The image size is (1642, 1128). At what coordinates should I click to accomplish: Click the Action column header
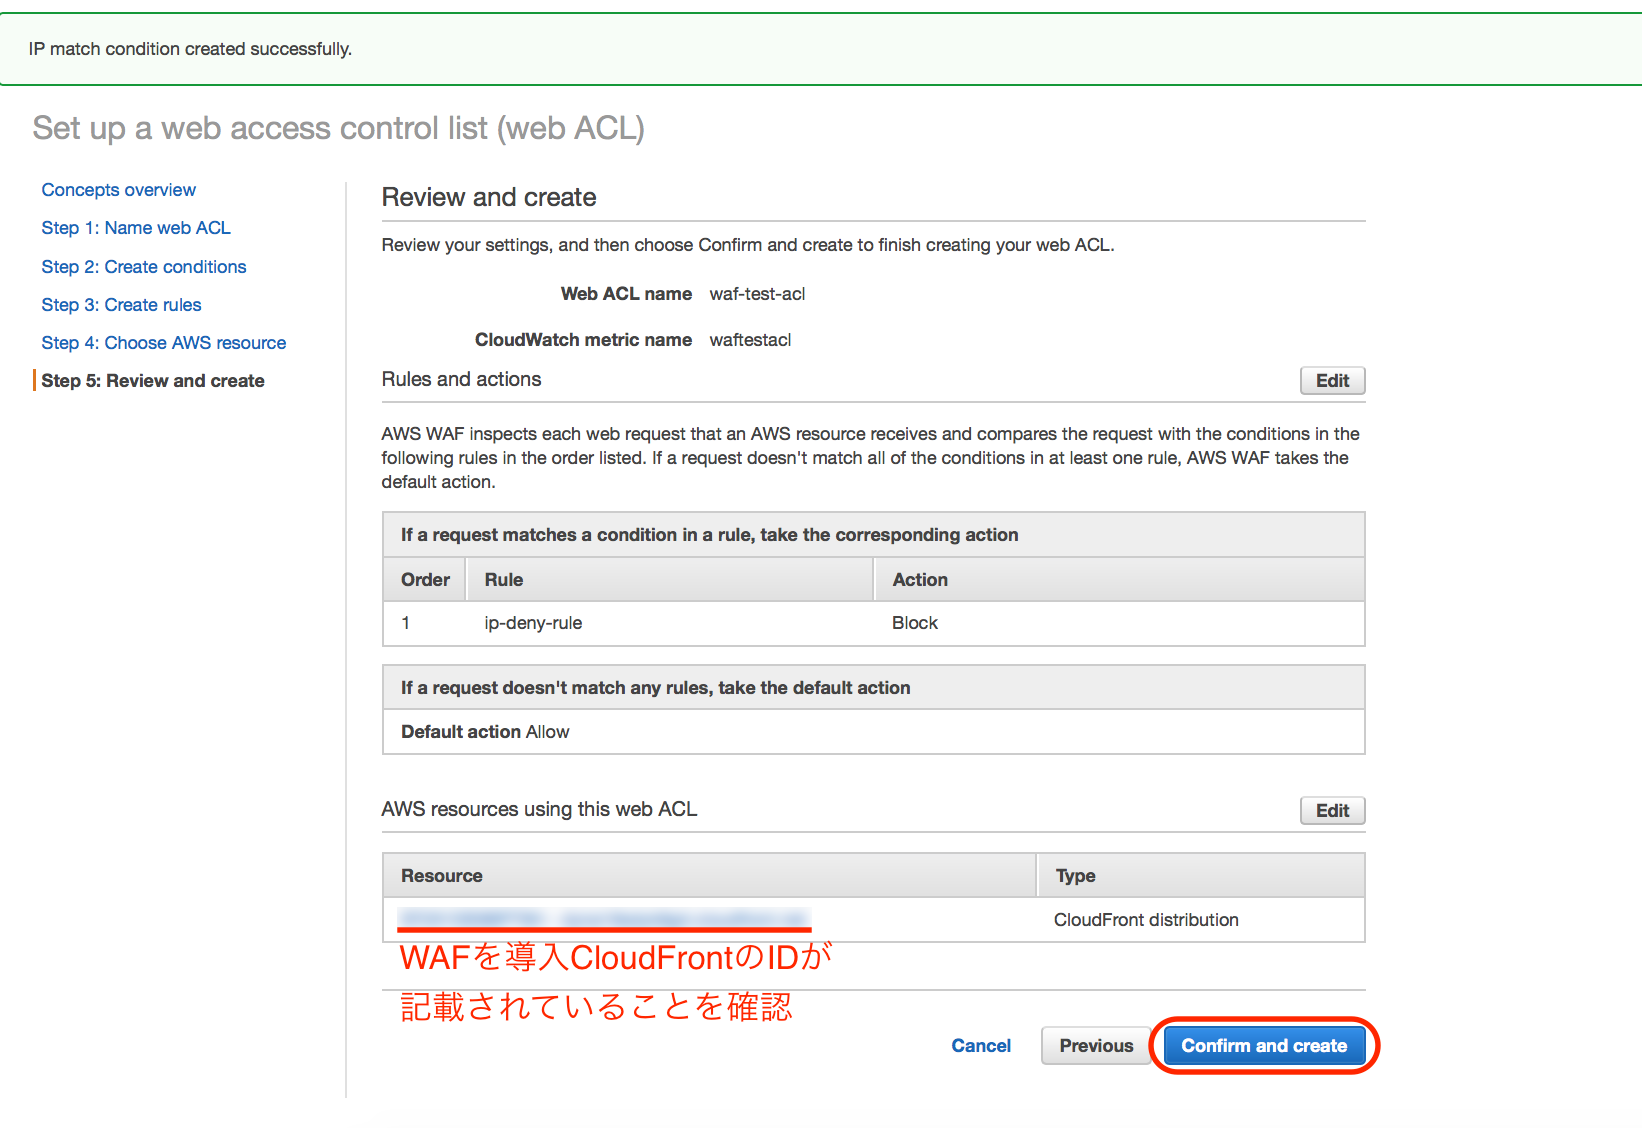(919, 579)
